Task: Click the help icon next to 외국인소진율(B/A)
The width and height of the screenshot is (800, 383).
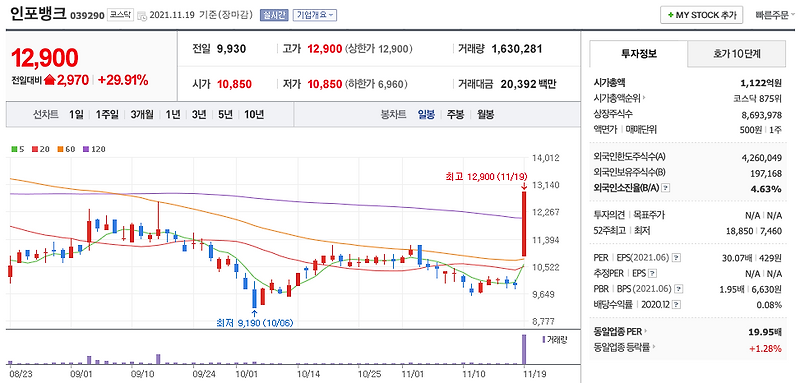Action: 666,189
